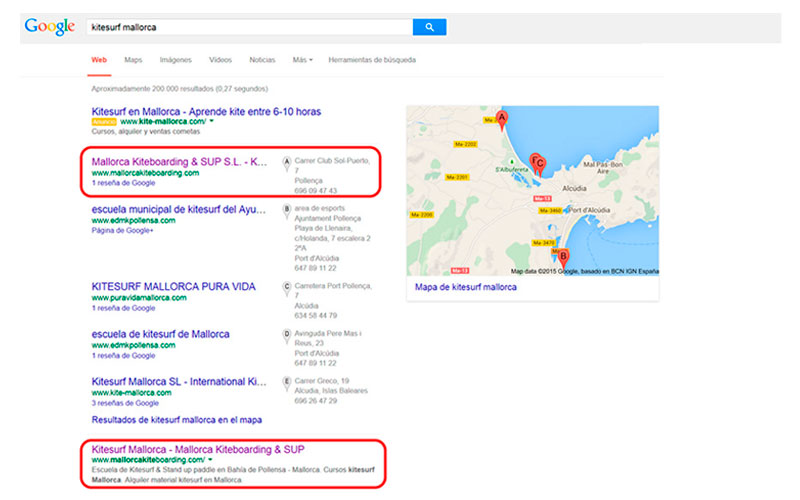
Task: Open the ad dropdown arrow next to kite-mallorca.com
Action: (x=211, y=121)
